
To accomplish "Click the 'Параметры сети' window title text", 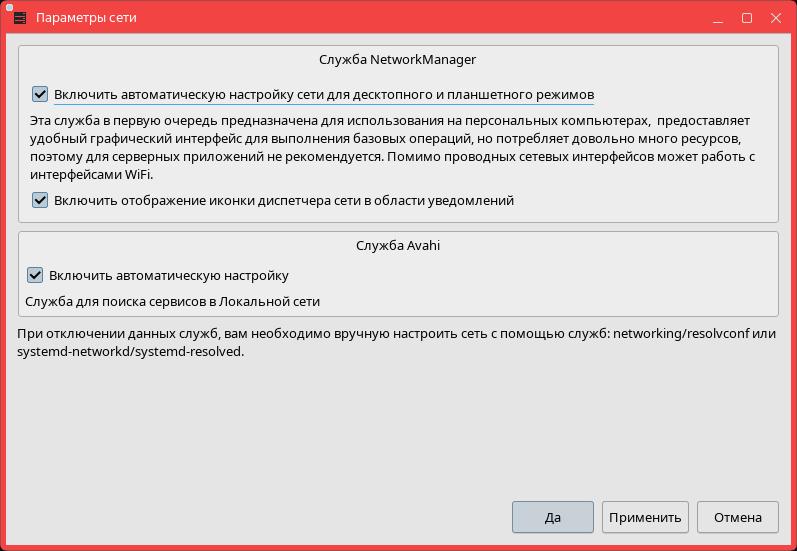I will click(x=87, y=18).
